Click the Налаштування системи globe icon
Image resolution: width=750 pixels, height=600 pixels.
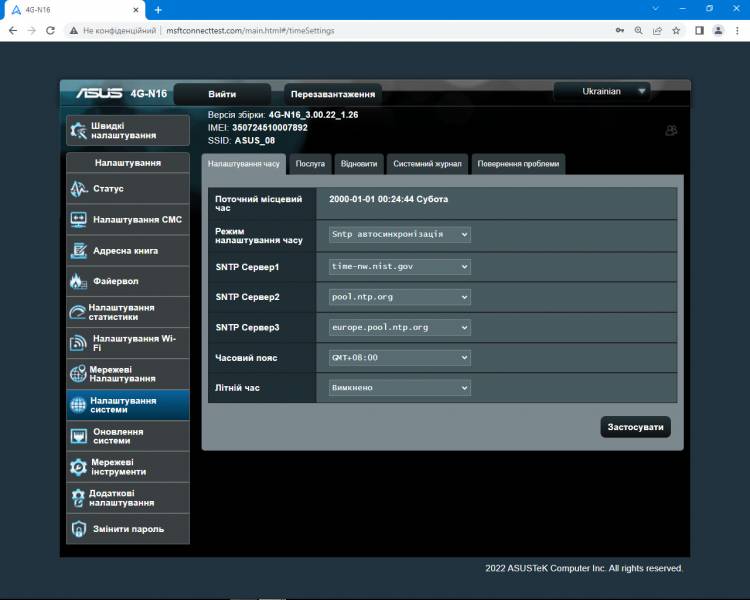click(x=78, y=405)
